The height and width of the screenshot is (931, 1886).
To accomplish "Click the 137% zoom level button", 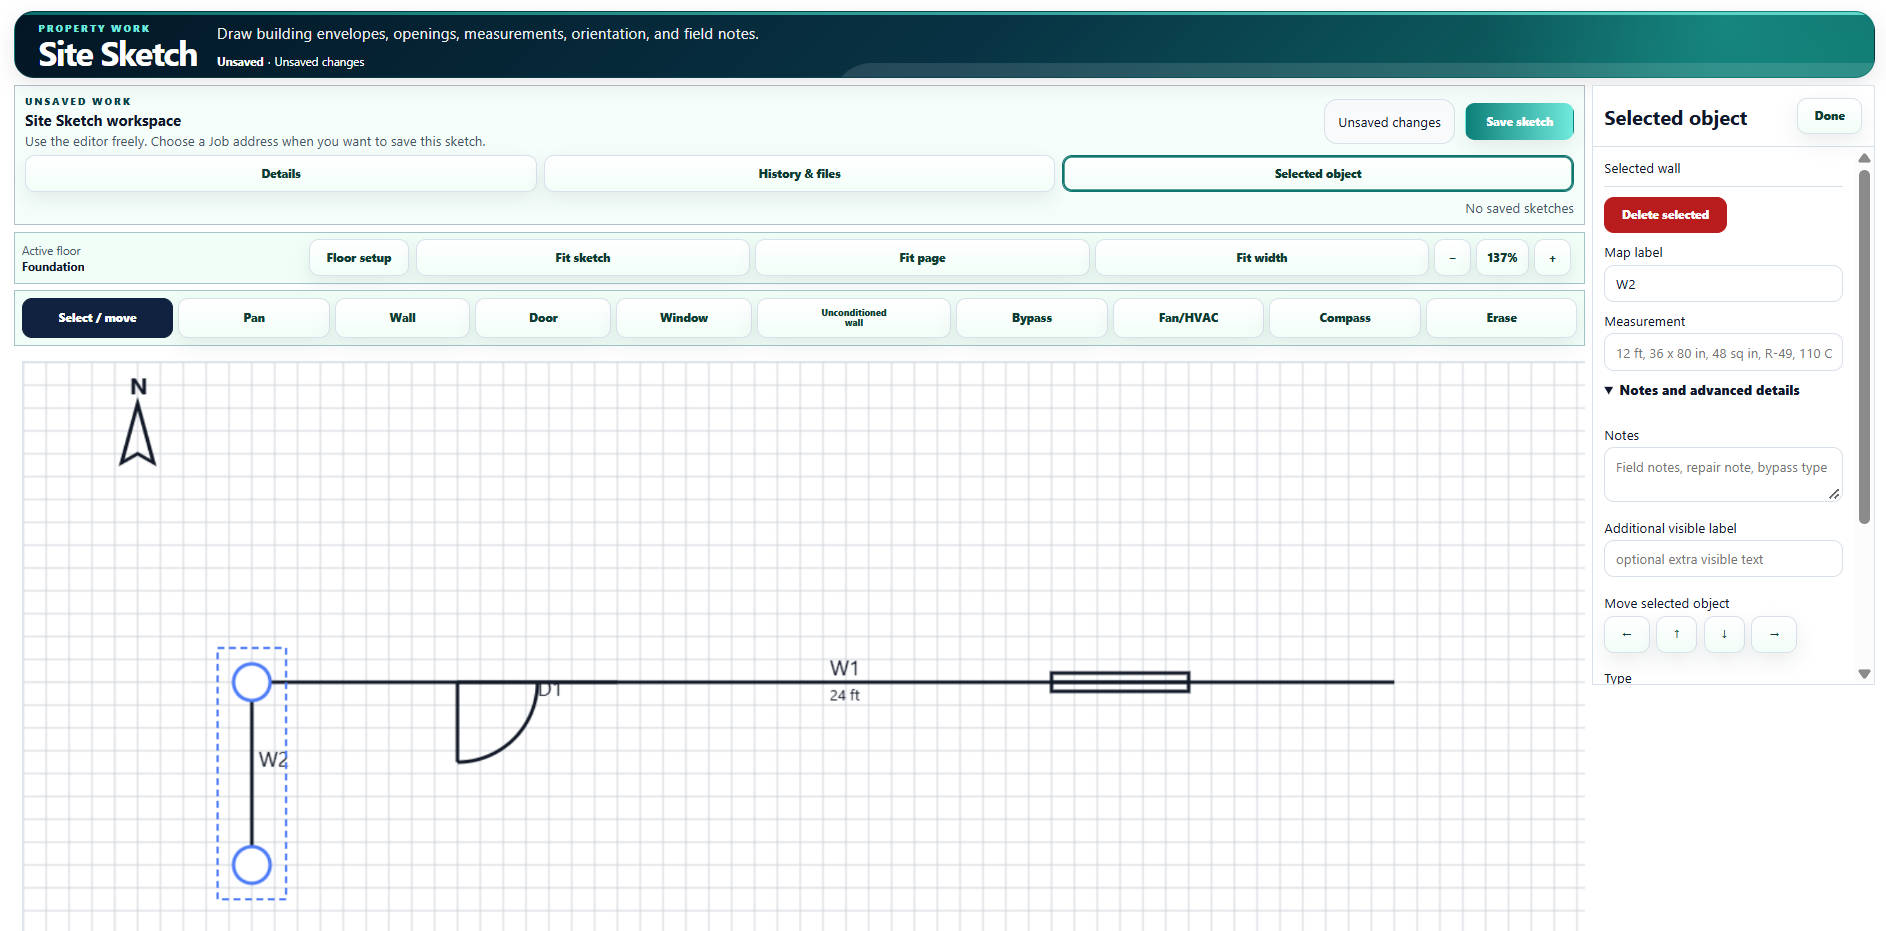I will [x=1502, y=258].
